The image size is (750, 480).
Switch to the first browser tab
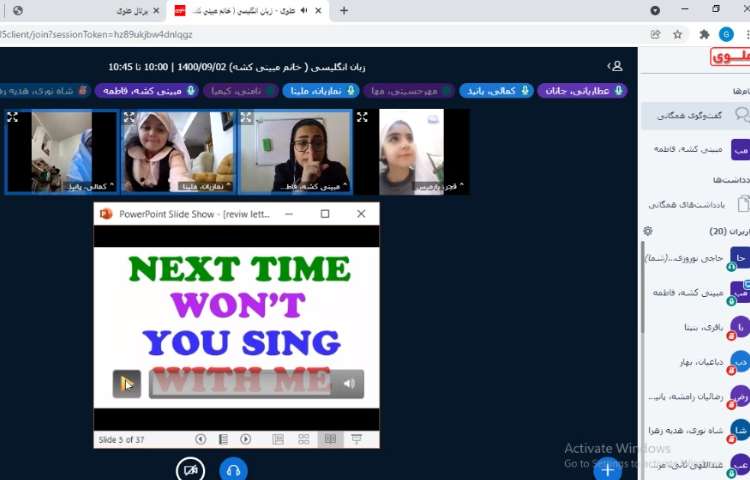coord(60,10)
